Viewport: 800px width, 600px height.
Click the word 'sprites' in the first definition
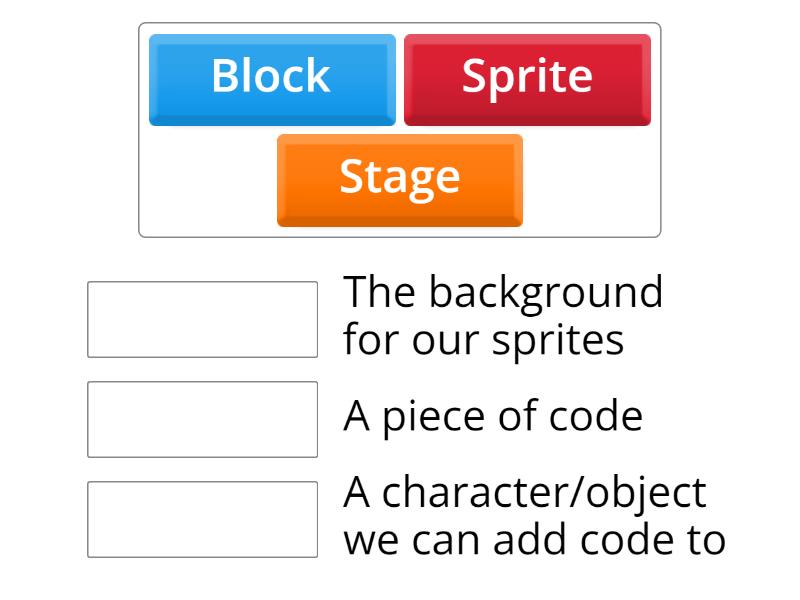coord(558,341)
